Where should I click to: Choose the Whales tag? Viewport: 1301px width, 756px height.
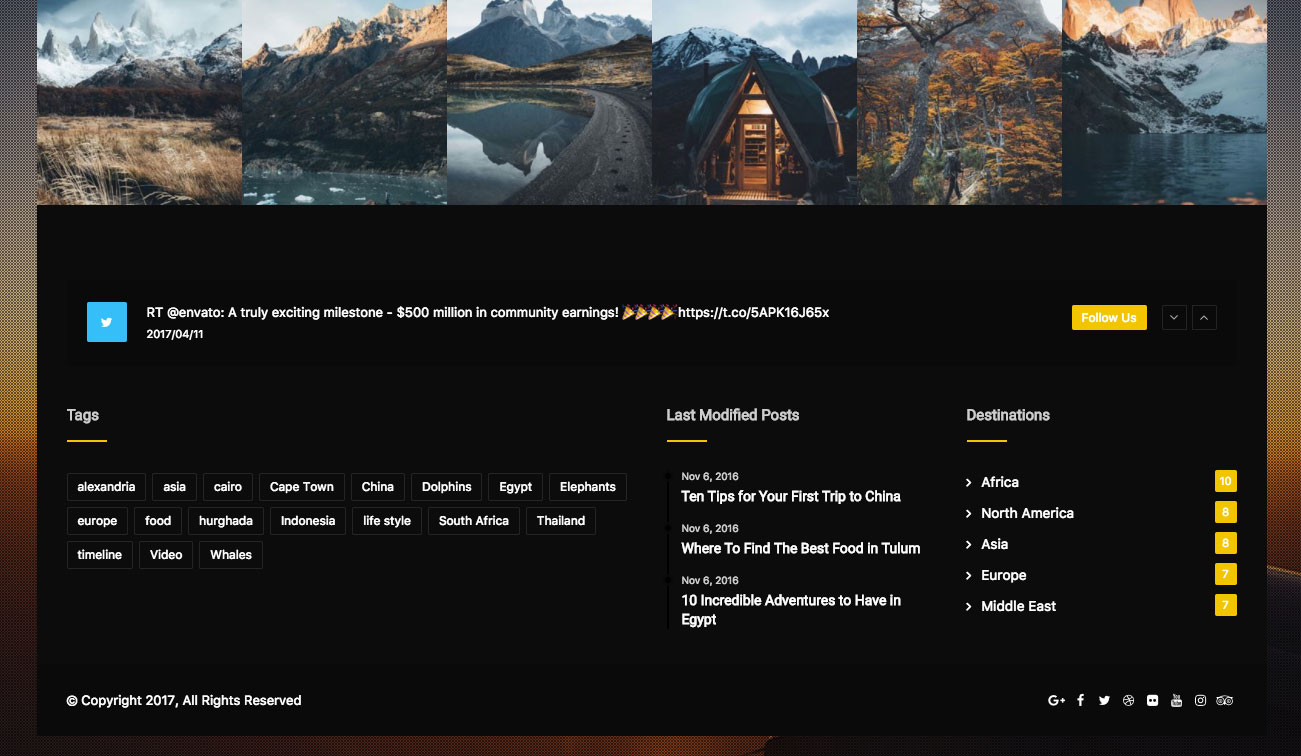click(x=231, y=555)
